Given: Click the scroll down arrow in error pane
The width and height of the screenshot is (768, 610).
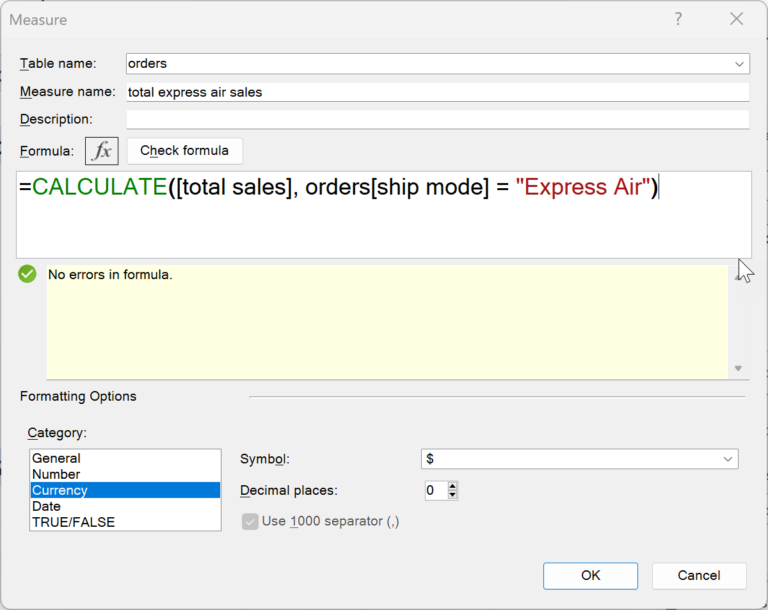Looking at the screenshot, I should click(738, 369).
